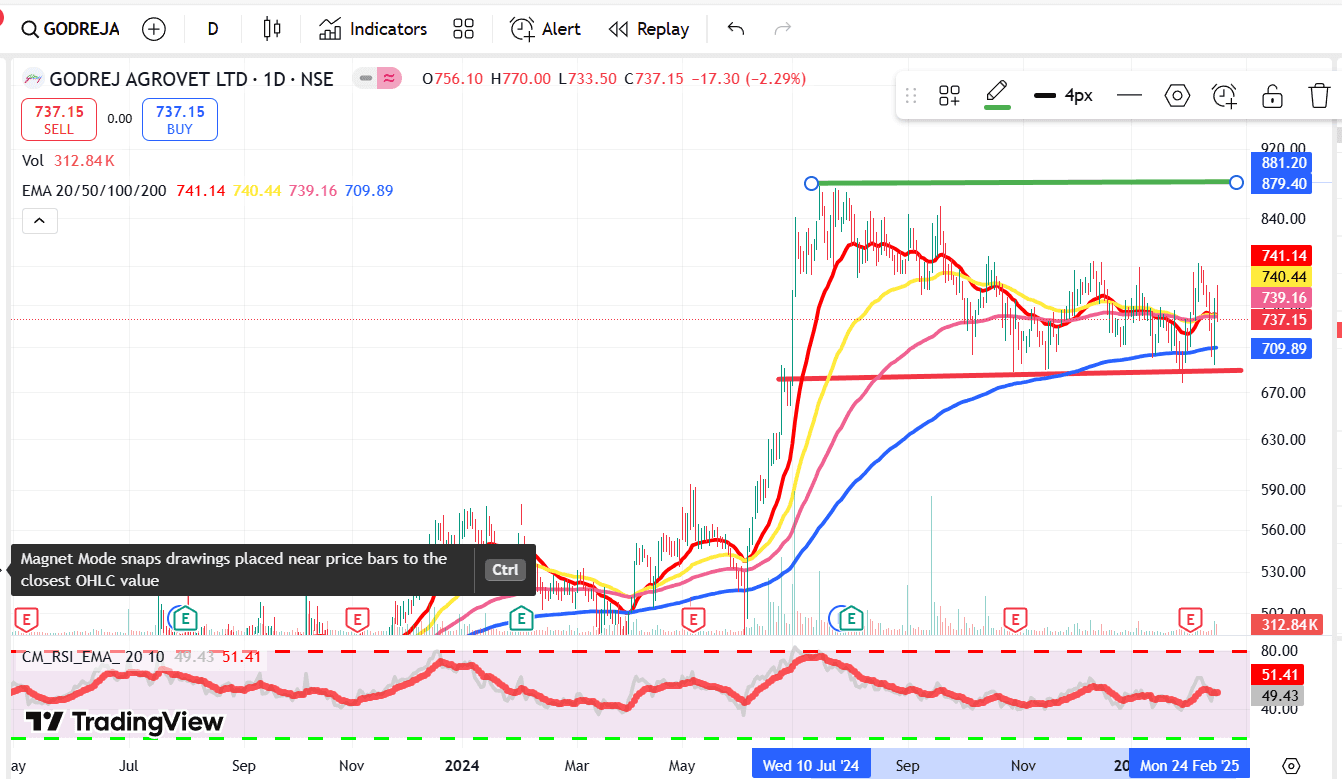This screenshot has height=779, width=1342.
Task: Lock the selected drawing
Action: click(x=1272, y=96)
